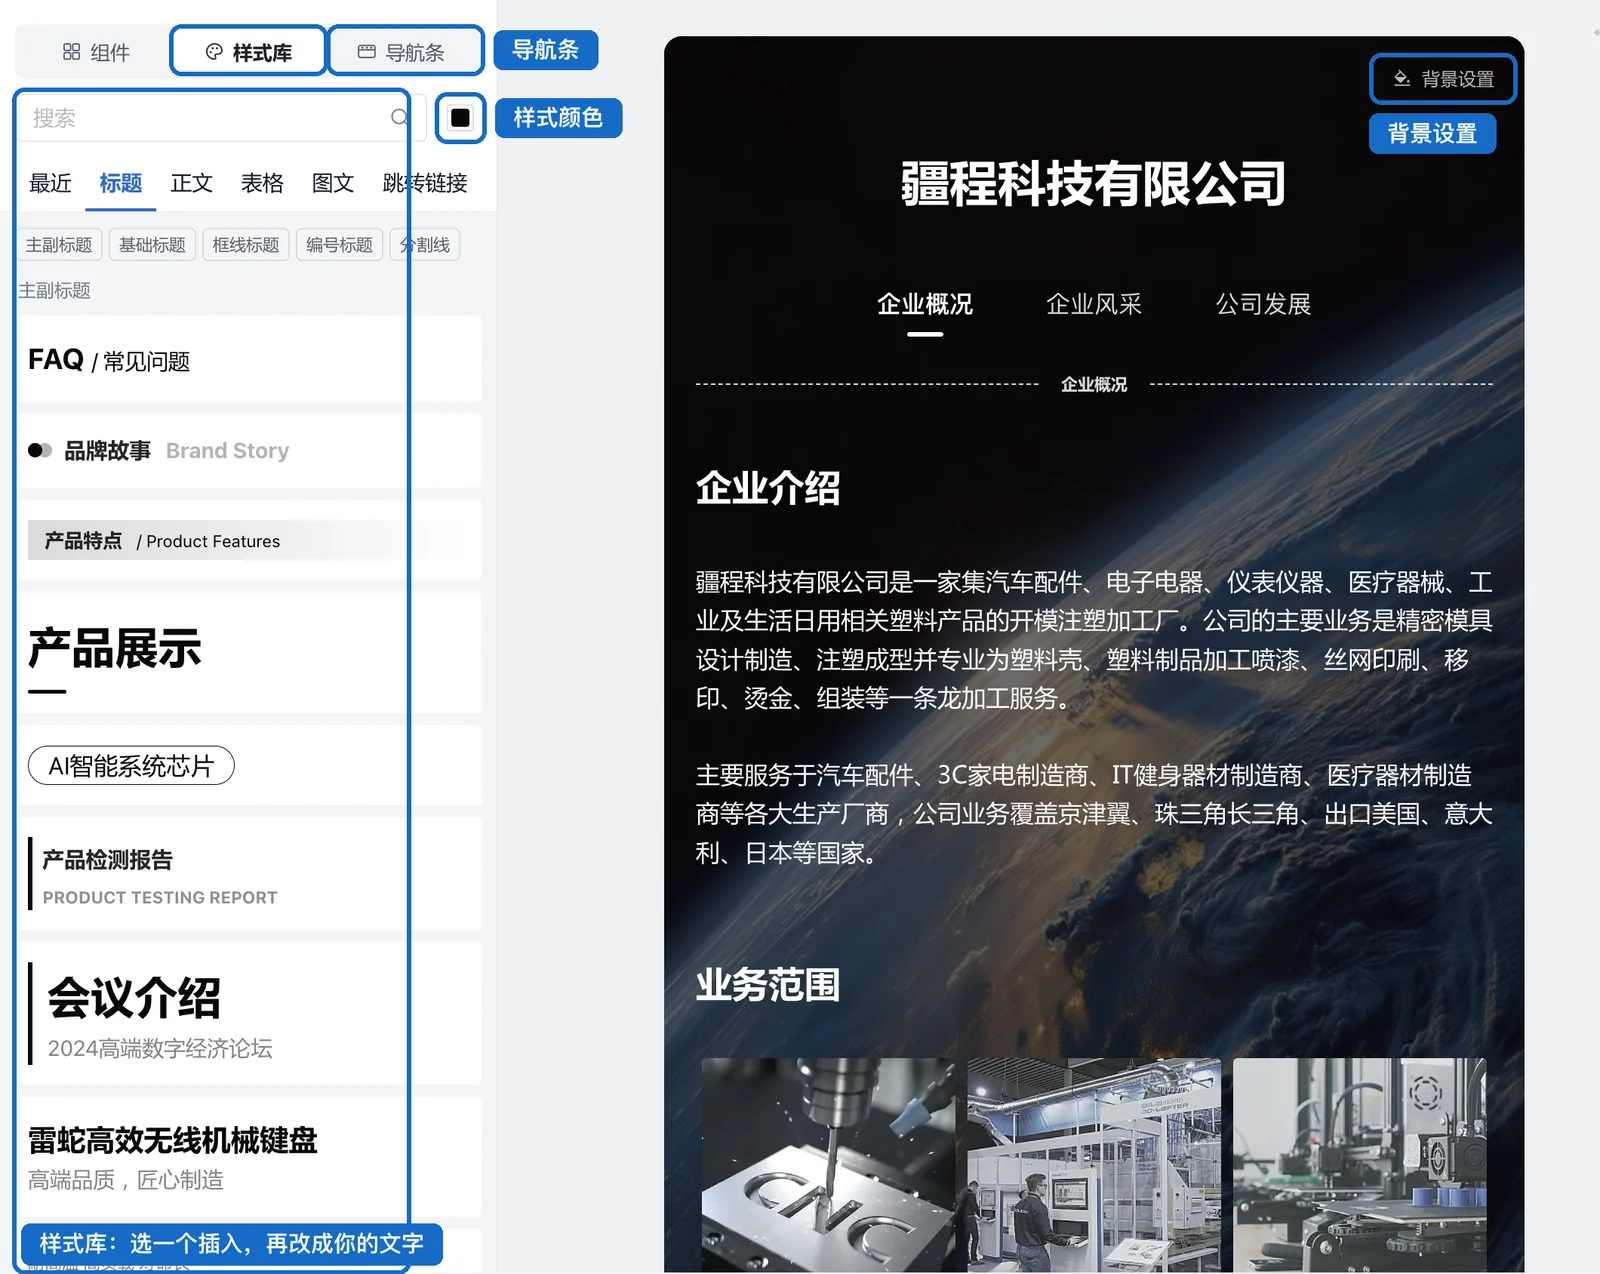Filter by 编号标题 chip
The width and height of the screenshot is (1600, 1274).
click(x=339, y=245)
